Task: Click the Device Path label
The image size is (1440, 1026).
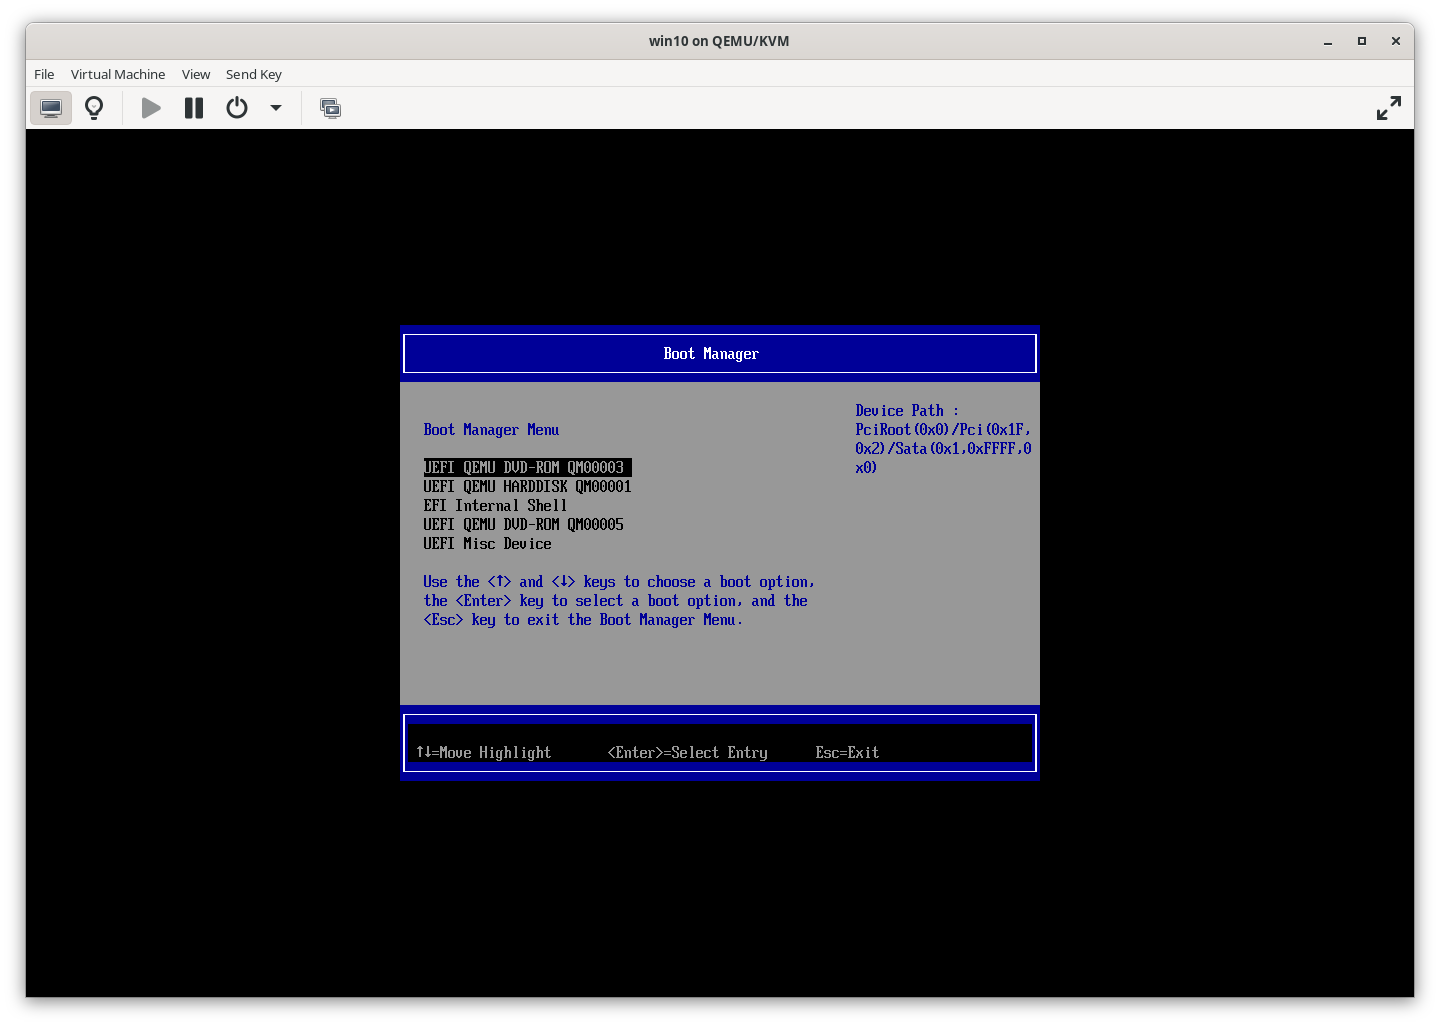Action: [906, 411]
